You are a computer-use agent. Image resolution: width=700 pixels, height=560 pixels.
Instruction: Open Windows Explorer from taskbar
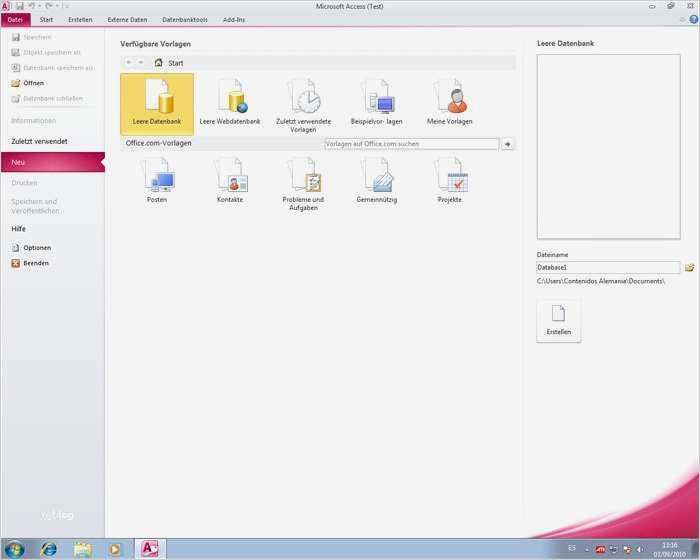83,549
